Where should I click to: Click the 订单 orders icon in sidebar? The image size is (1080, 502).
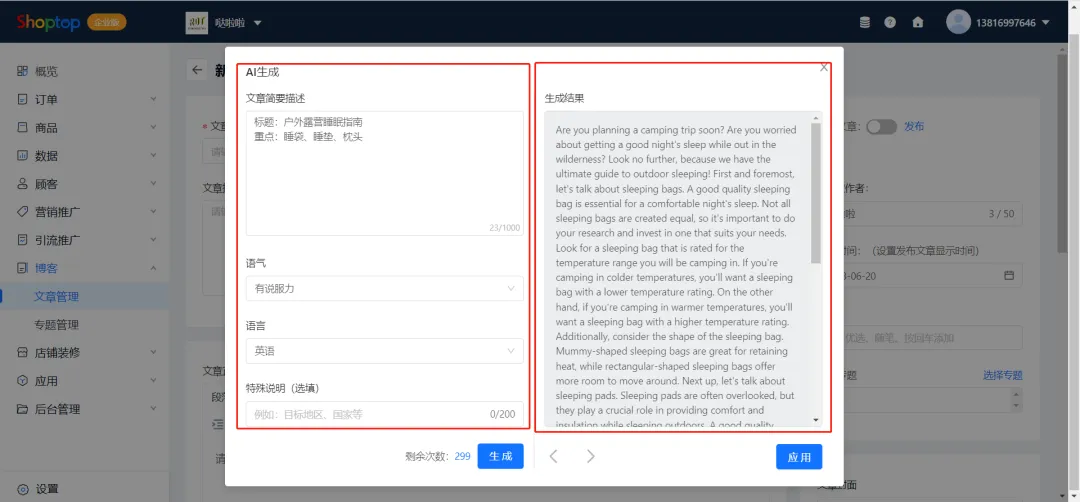click(23, 99)
